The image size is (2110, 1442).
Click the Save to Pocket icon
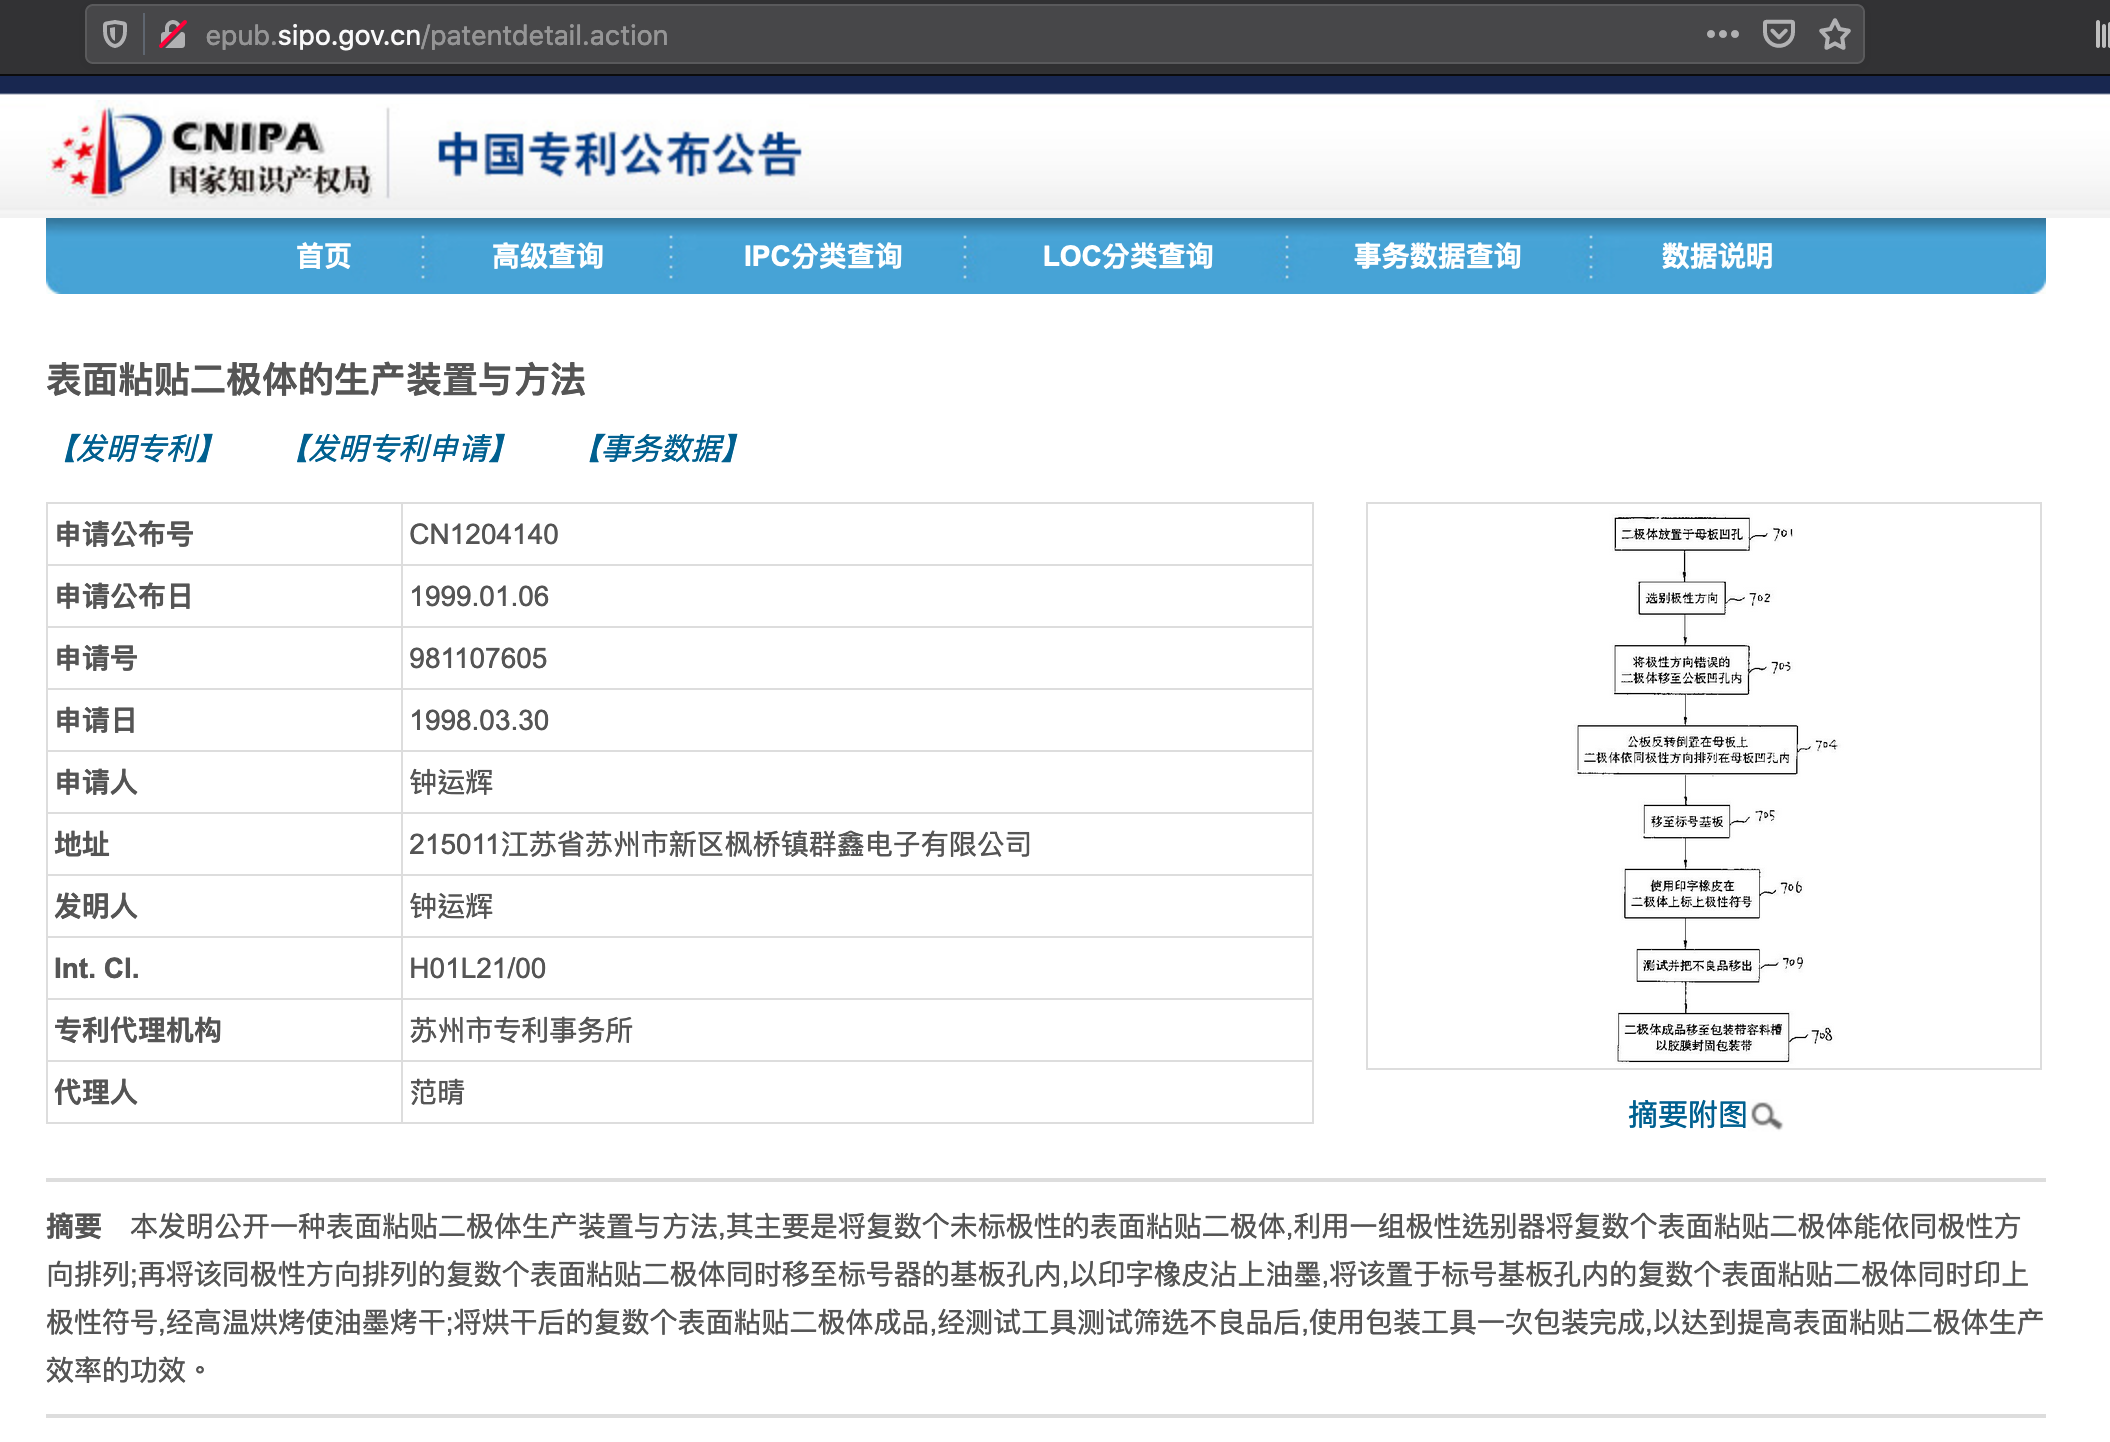tap(1778, 35)
